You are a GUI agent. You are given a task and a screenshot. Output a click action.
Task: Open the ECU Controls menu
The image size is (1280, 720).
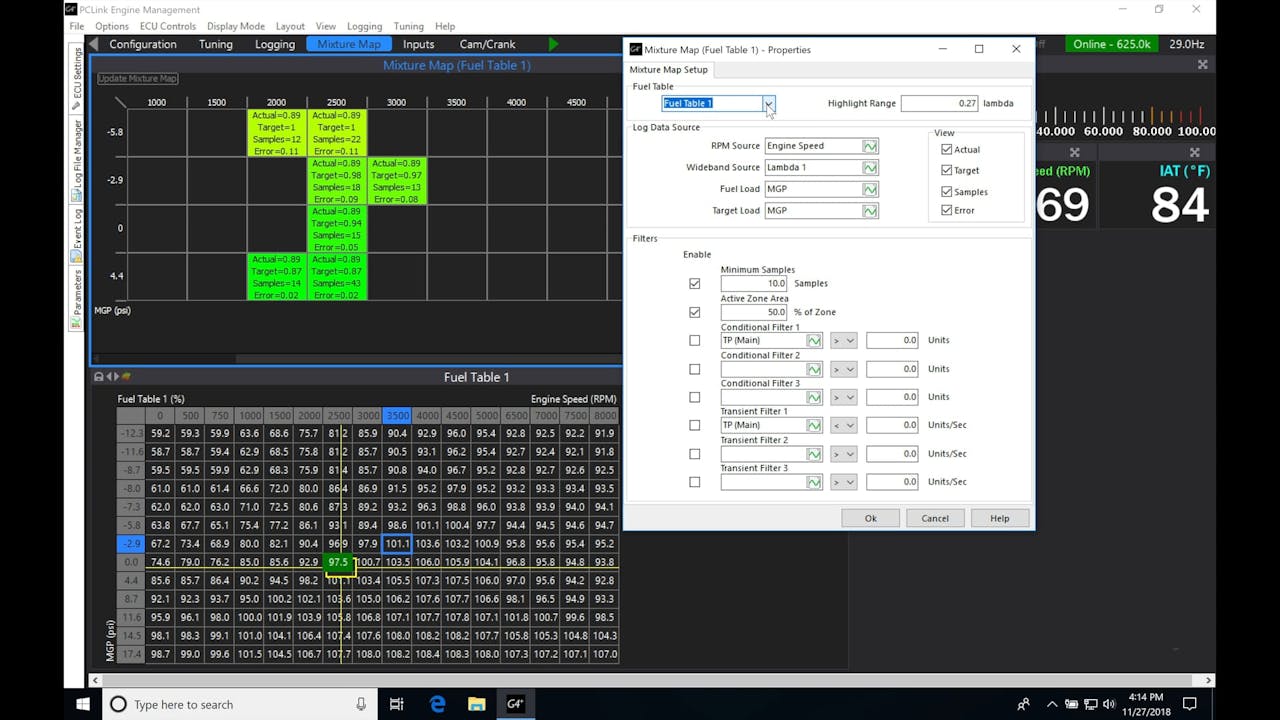(x=168, y=26)
